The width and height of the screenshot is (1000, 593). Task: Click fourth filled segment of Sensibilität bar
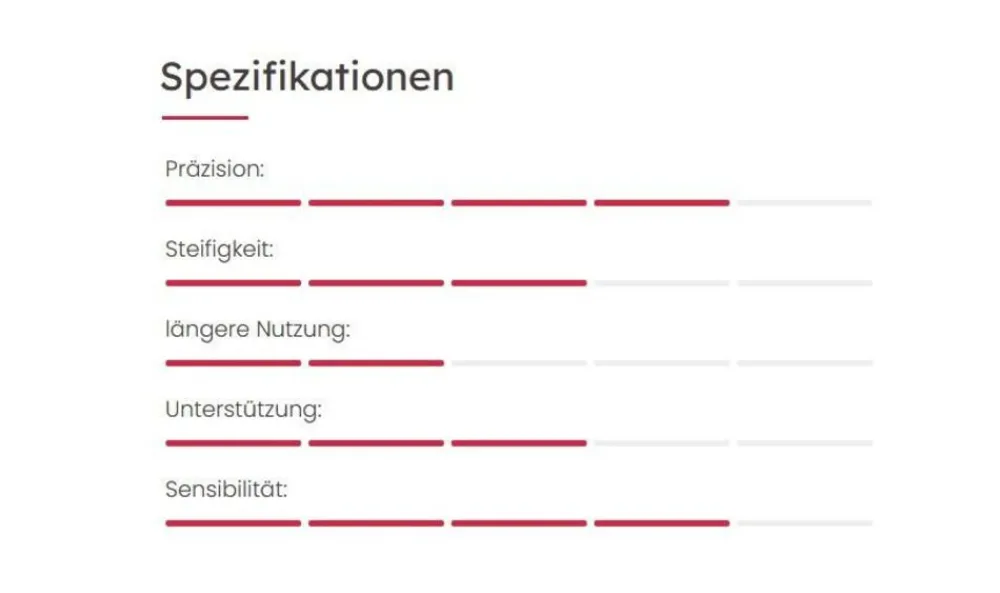[x=661, y=523]
